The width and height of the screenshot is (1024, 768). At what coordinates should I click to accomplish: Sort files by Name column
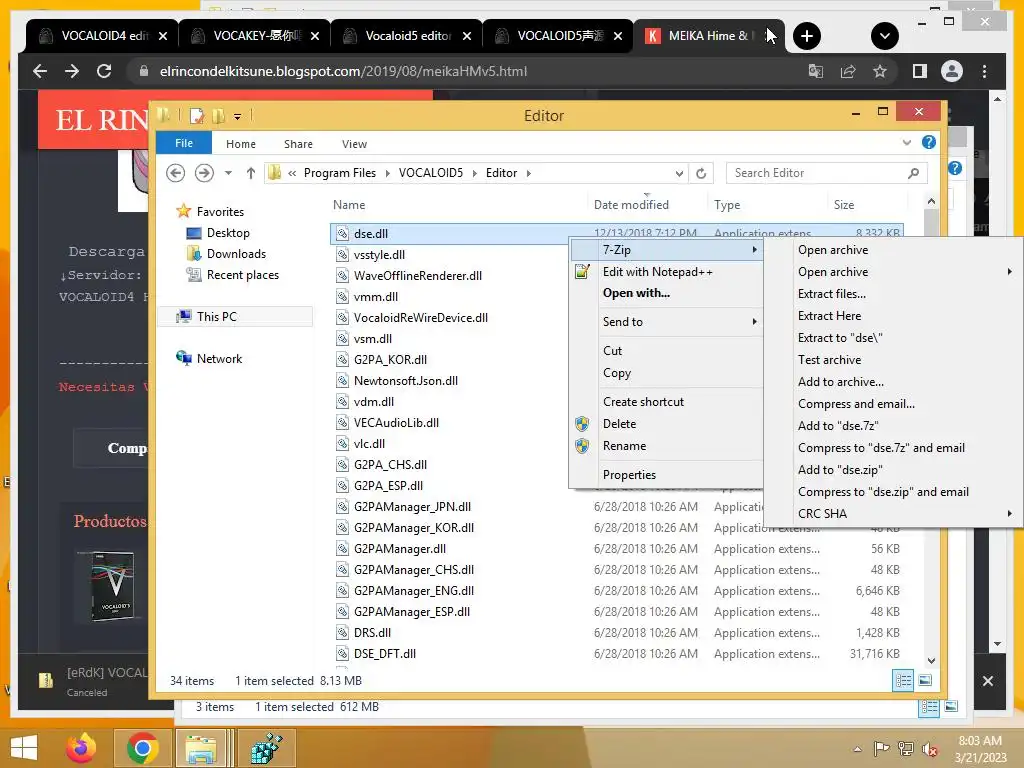point(349,205)
